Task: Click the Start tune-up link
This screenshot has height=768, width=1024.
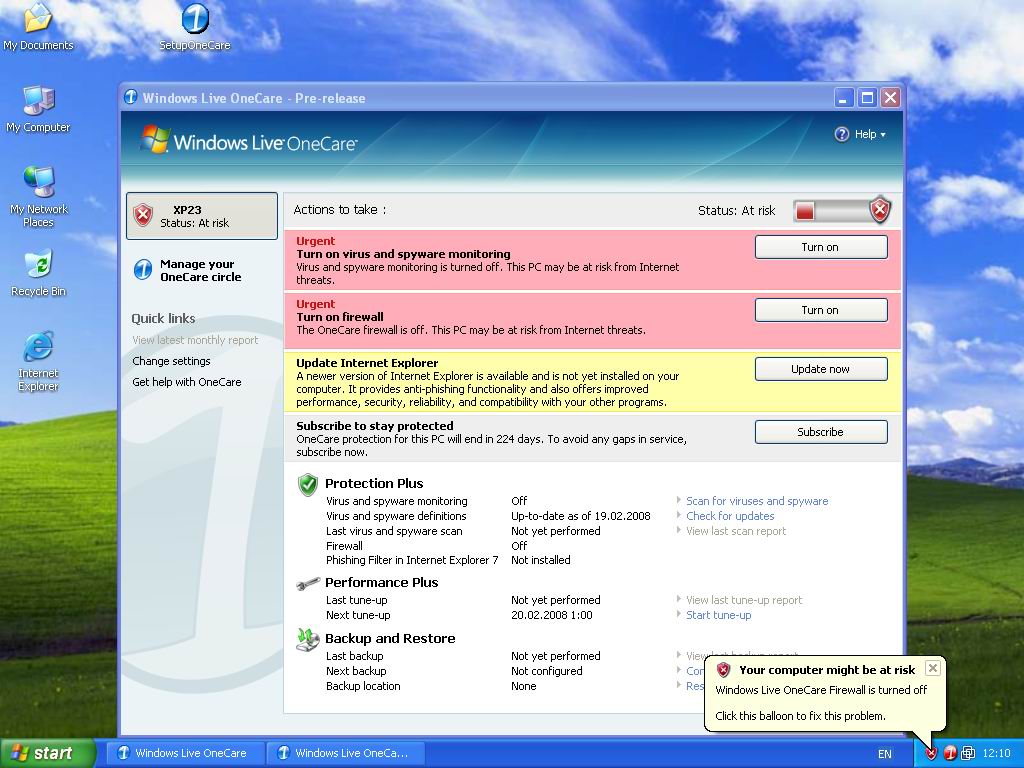Action: (718, 615)
